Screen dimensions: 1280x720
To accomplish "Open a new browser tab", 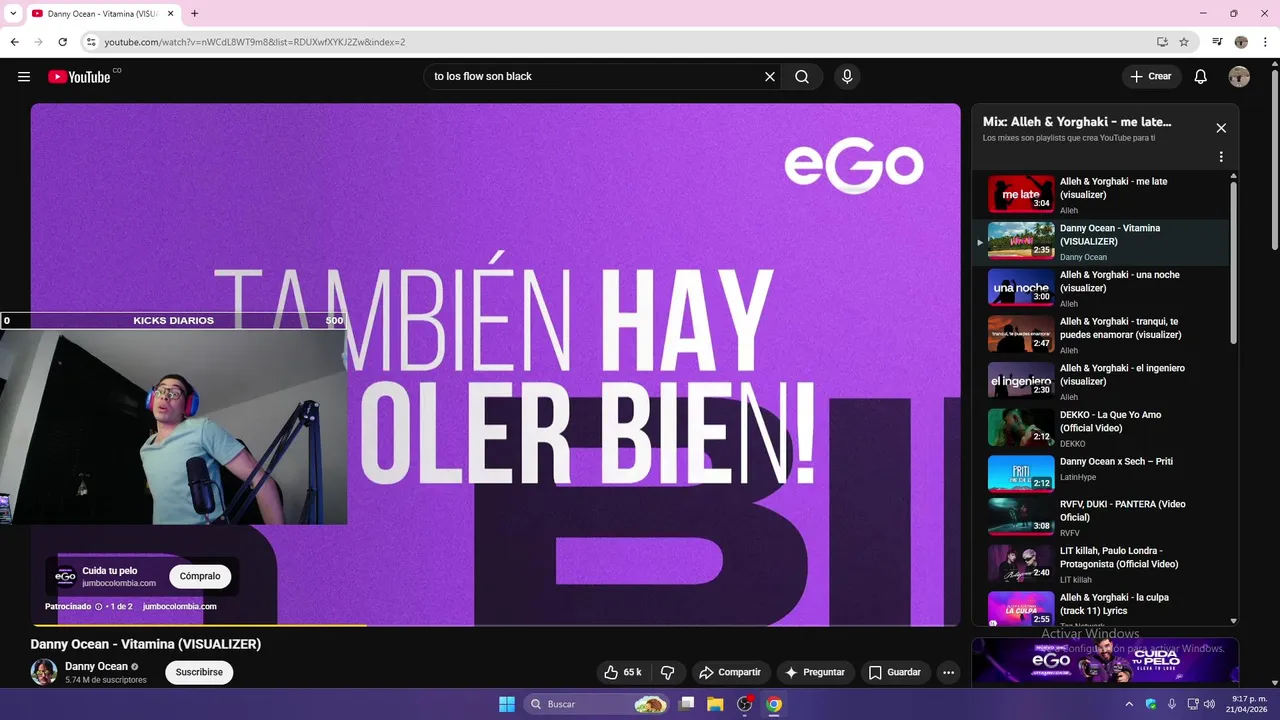I will [x=194, y=14].
